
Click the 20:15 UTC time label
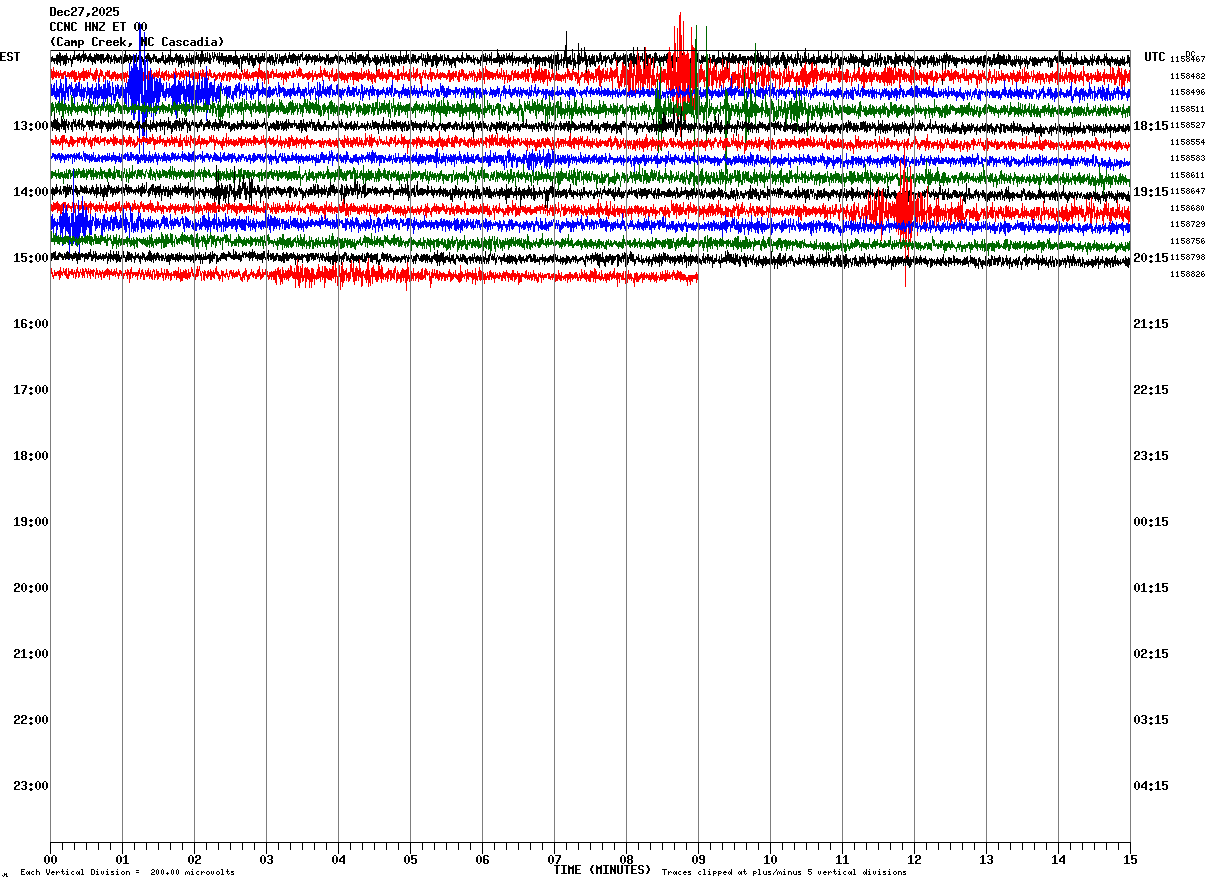[x=1151, y=258]
